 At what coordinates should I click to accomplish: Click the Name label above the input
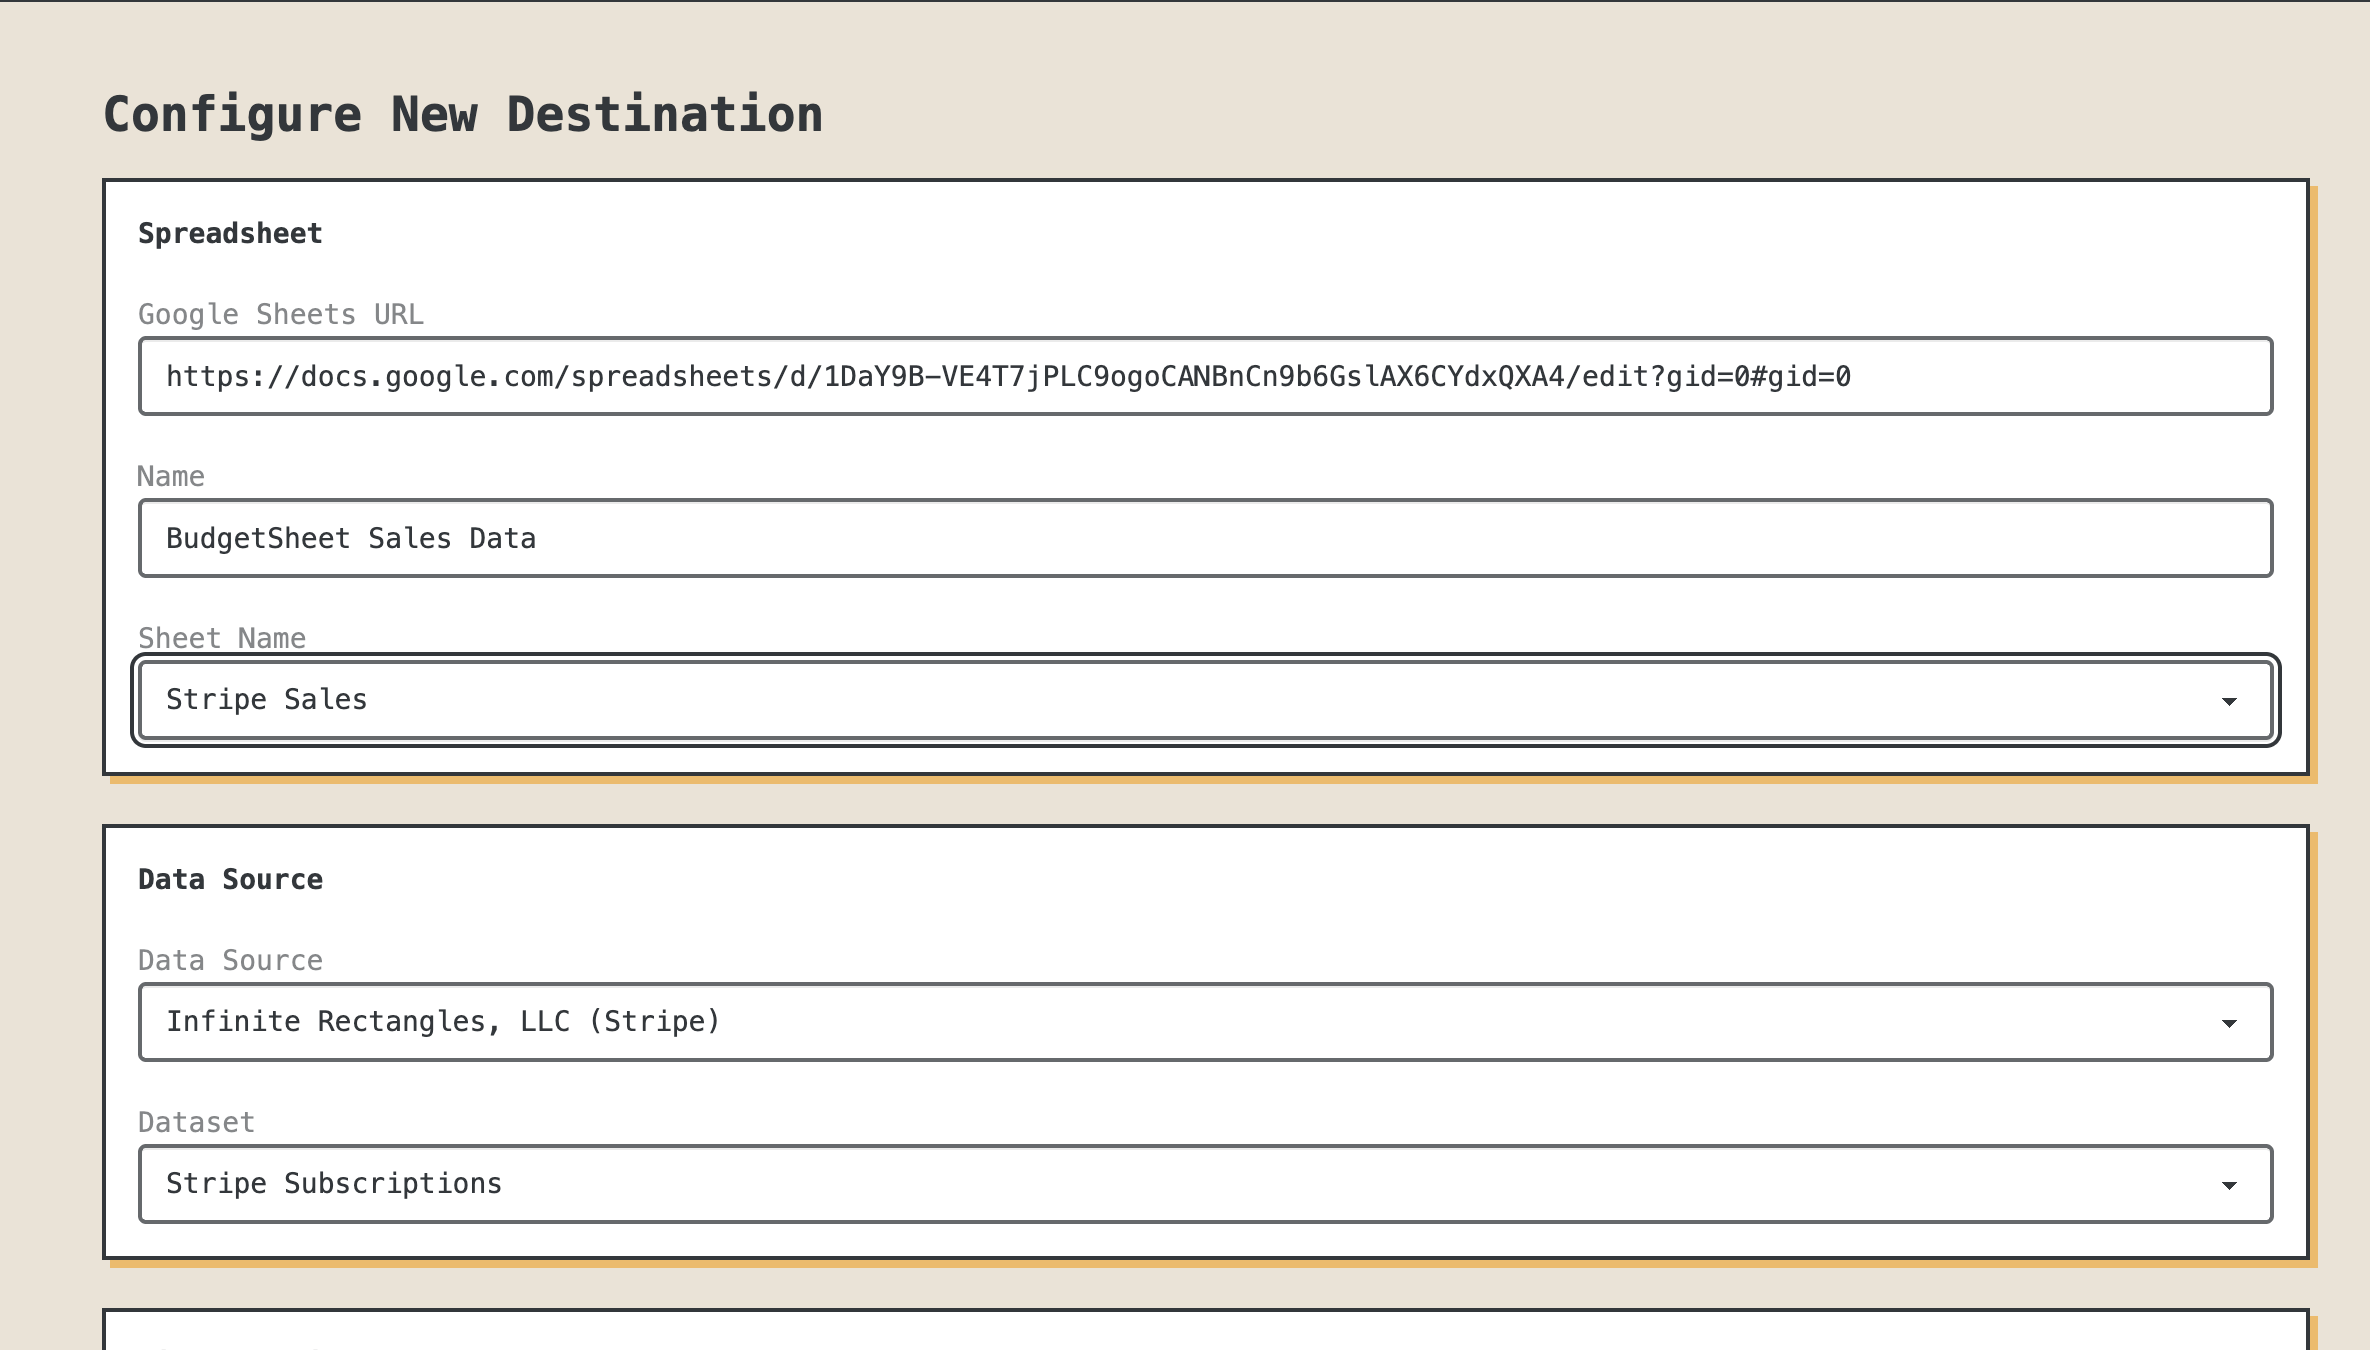coord(170,475)
